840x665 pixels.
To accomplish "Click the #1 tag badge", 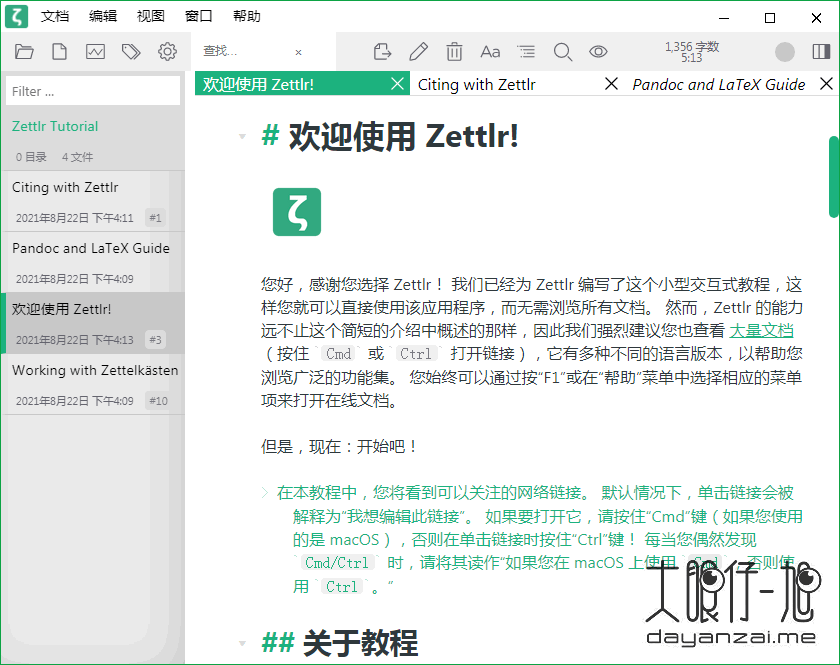I will pos(155,218).
